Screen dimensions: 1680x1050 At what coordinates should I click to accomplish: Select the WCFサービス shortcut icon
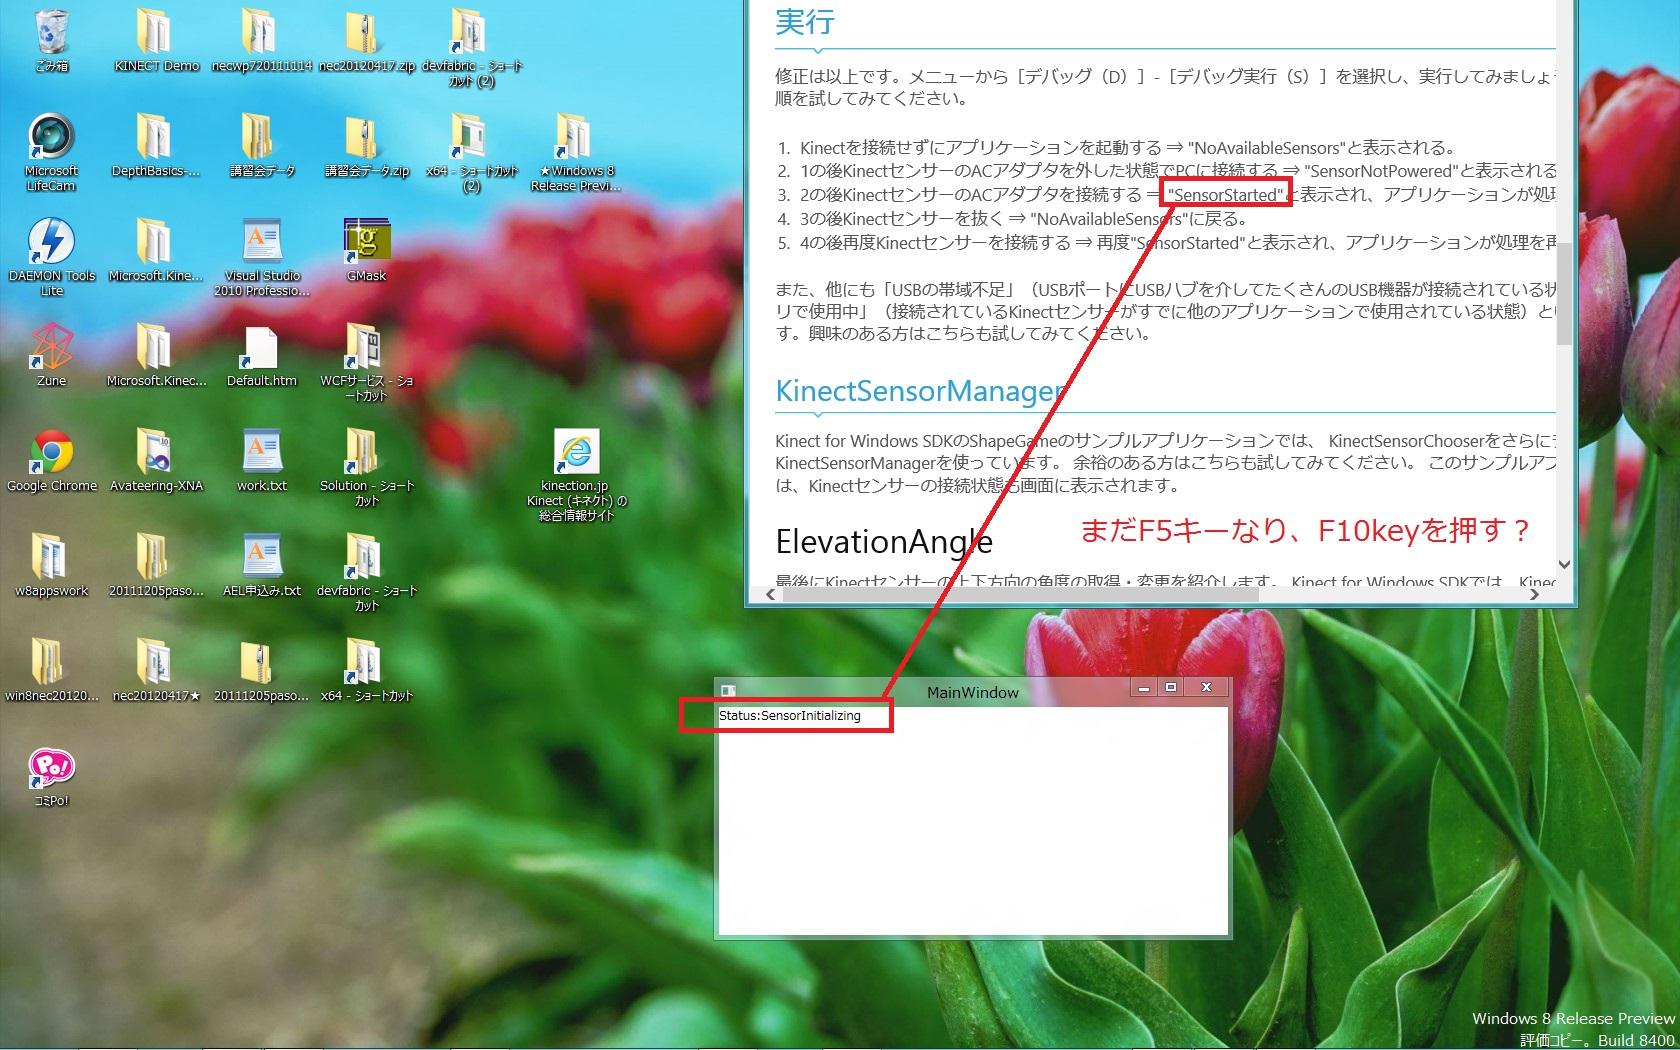(366, 363)
